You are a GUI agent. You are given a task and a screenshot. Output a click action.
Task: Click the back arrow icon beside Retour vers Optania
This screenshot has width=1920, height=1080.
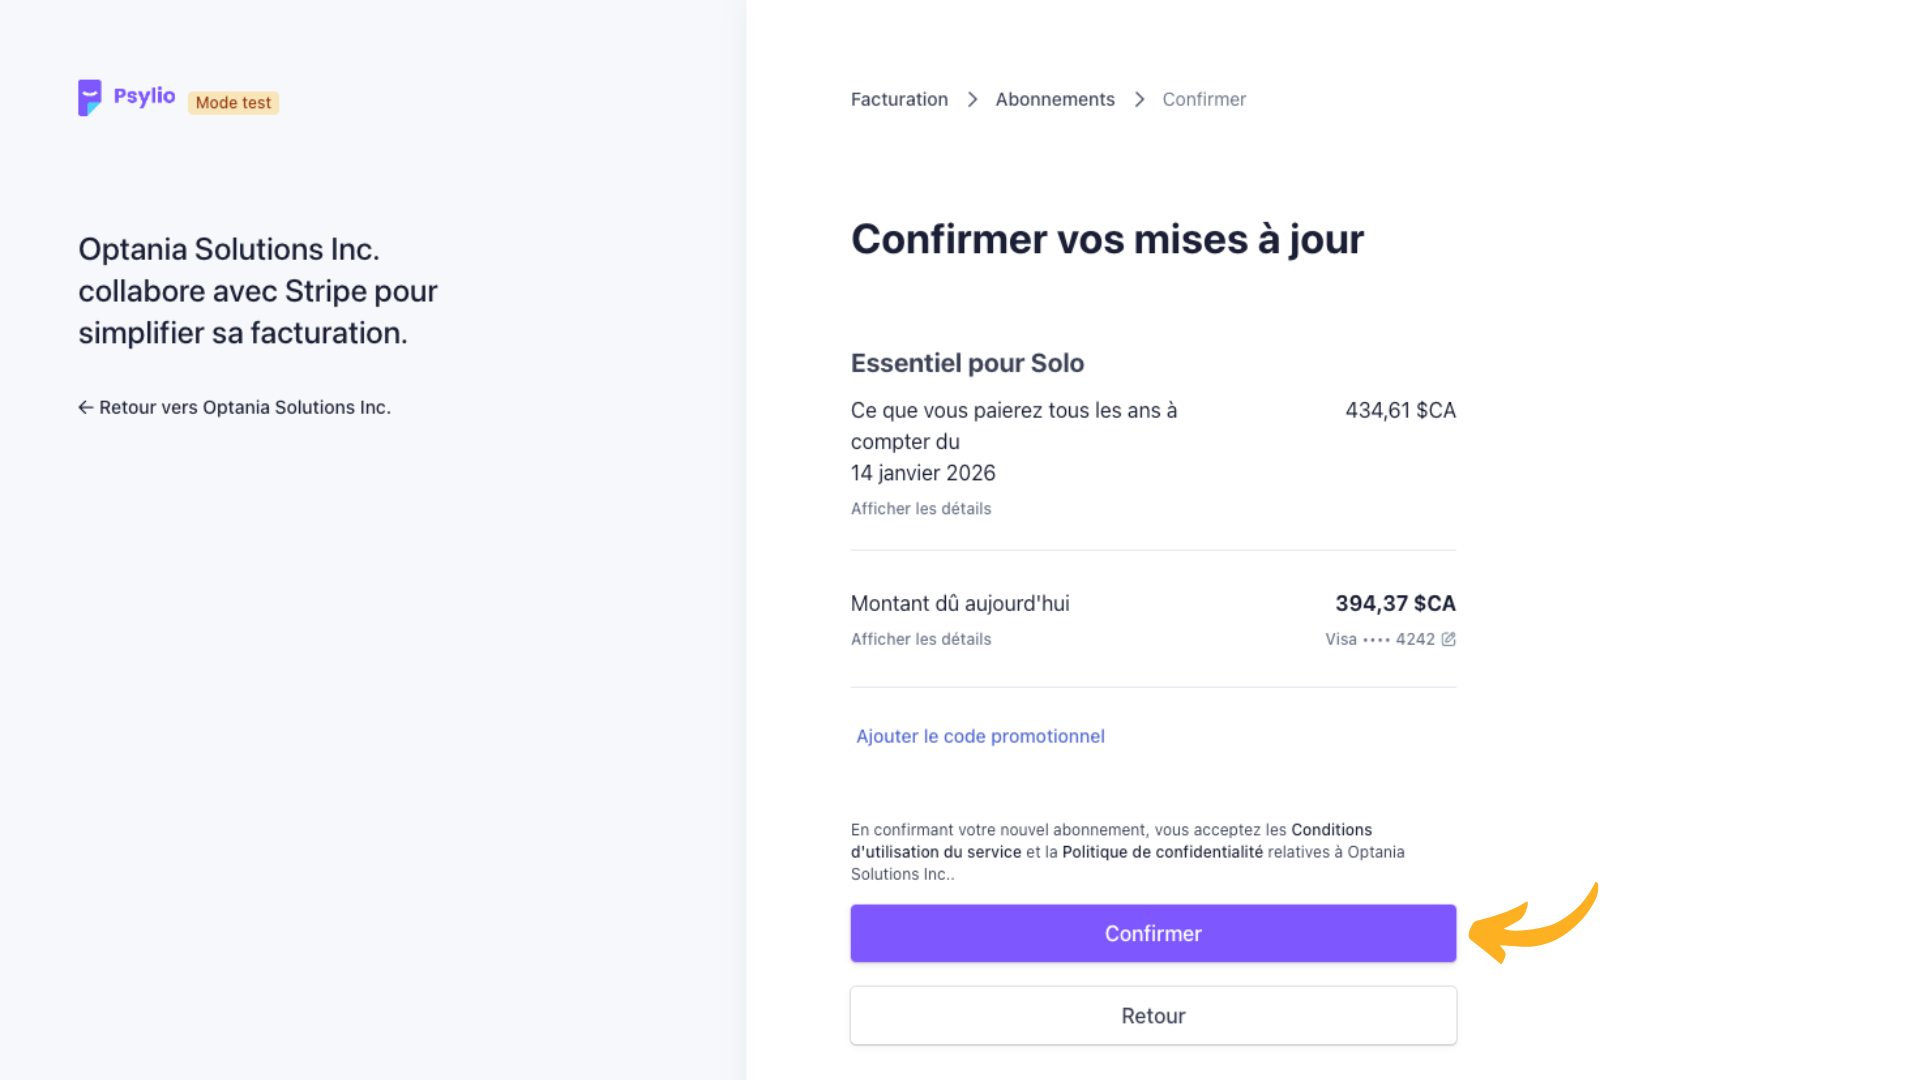coord(85,407)
